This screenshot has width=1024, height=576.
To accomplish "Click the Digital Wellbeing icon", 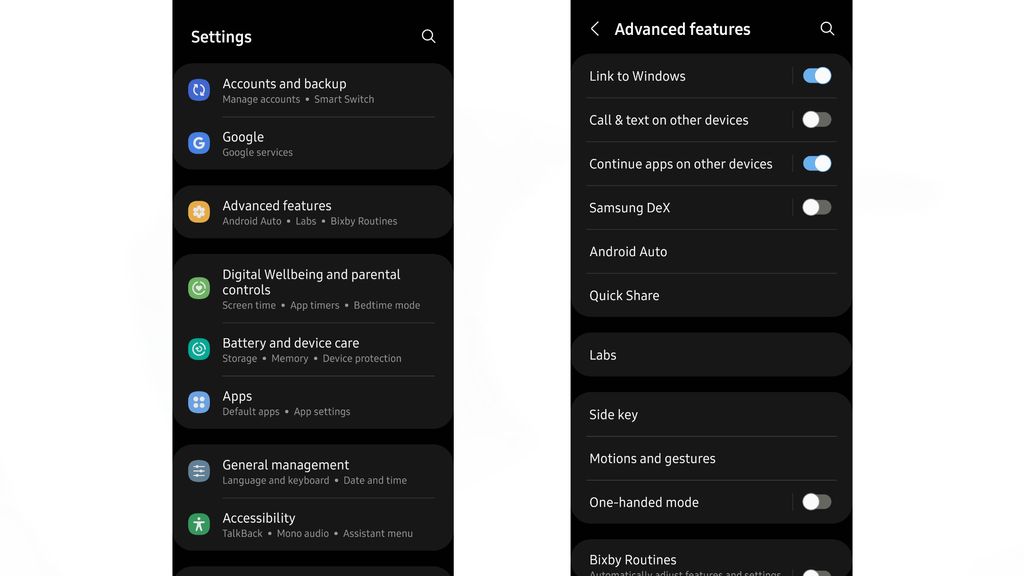I will click(x=198, y=288).
